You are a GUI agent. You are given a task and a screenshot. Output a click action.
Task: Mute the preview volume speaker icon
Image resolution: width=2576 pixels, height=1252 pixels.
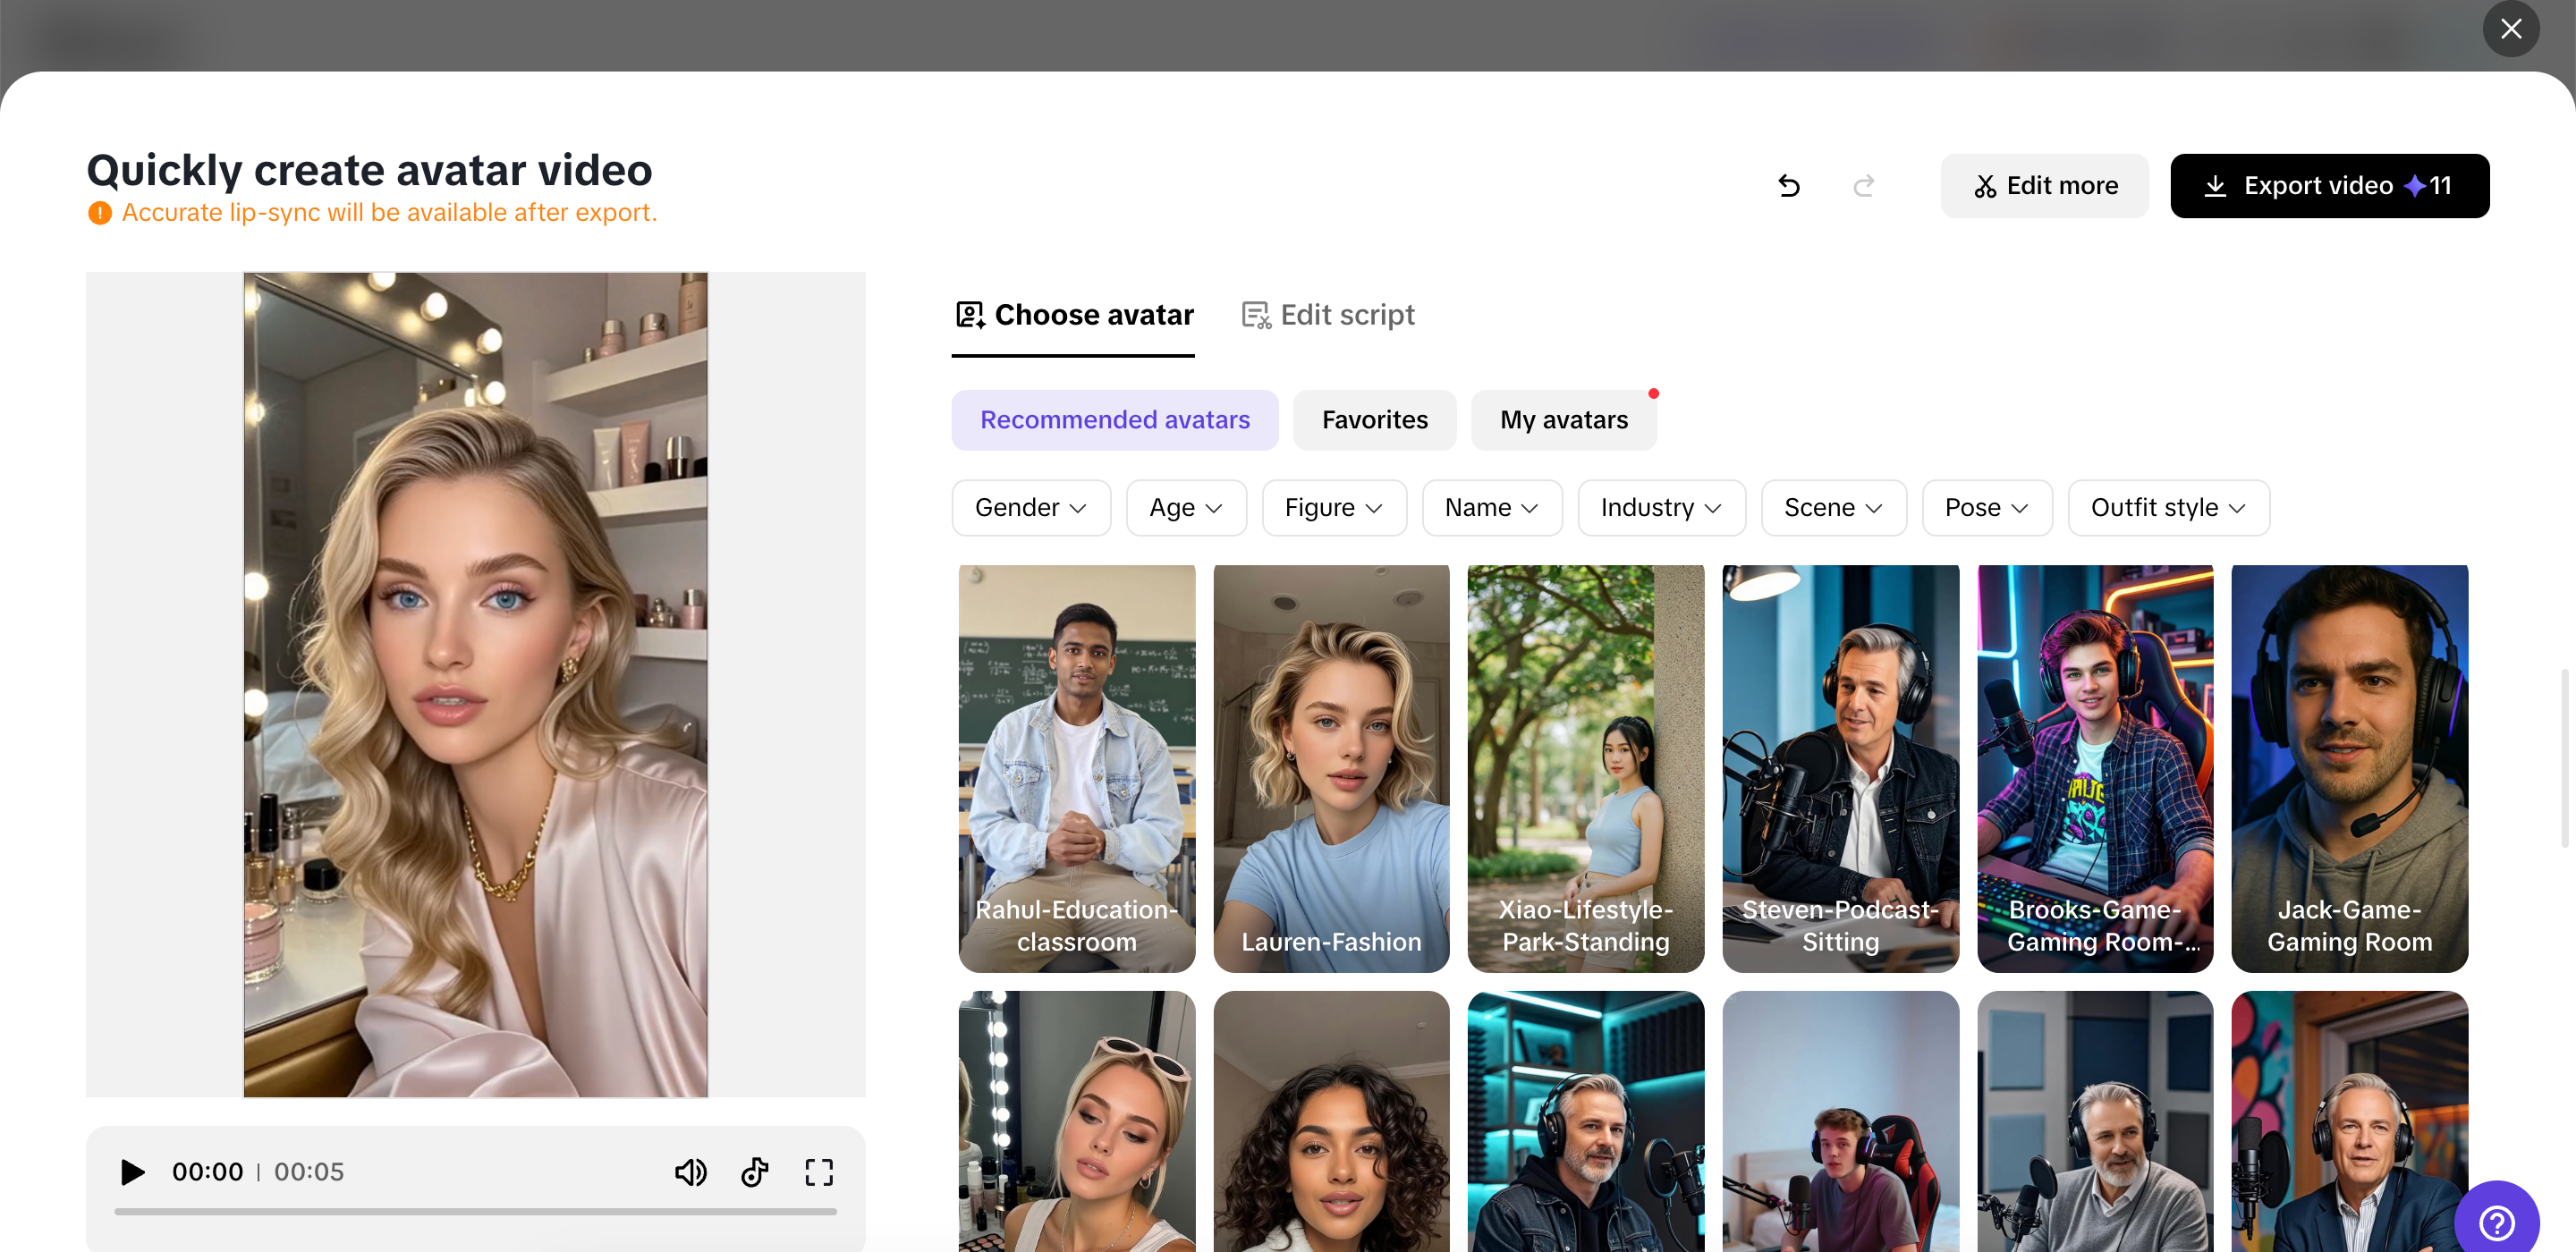[x=690, y=1171]
